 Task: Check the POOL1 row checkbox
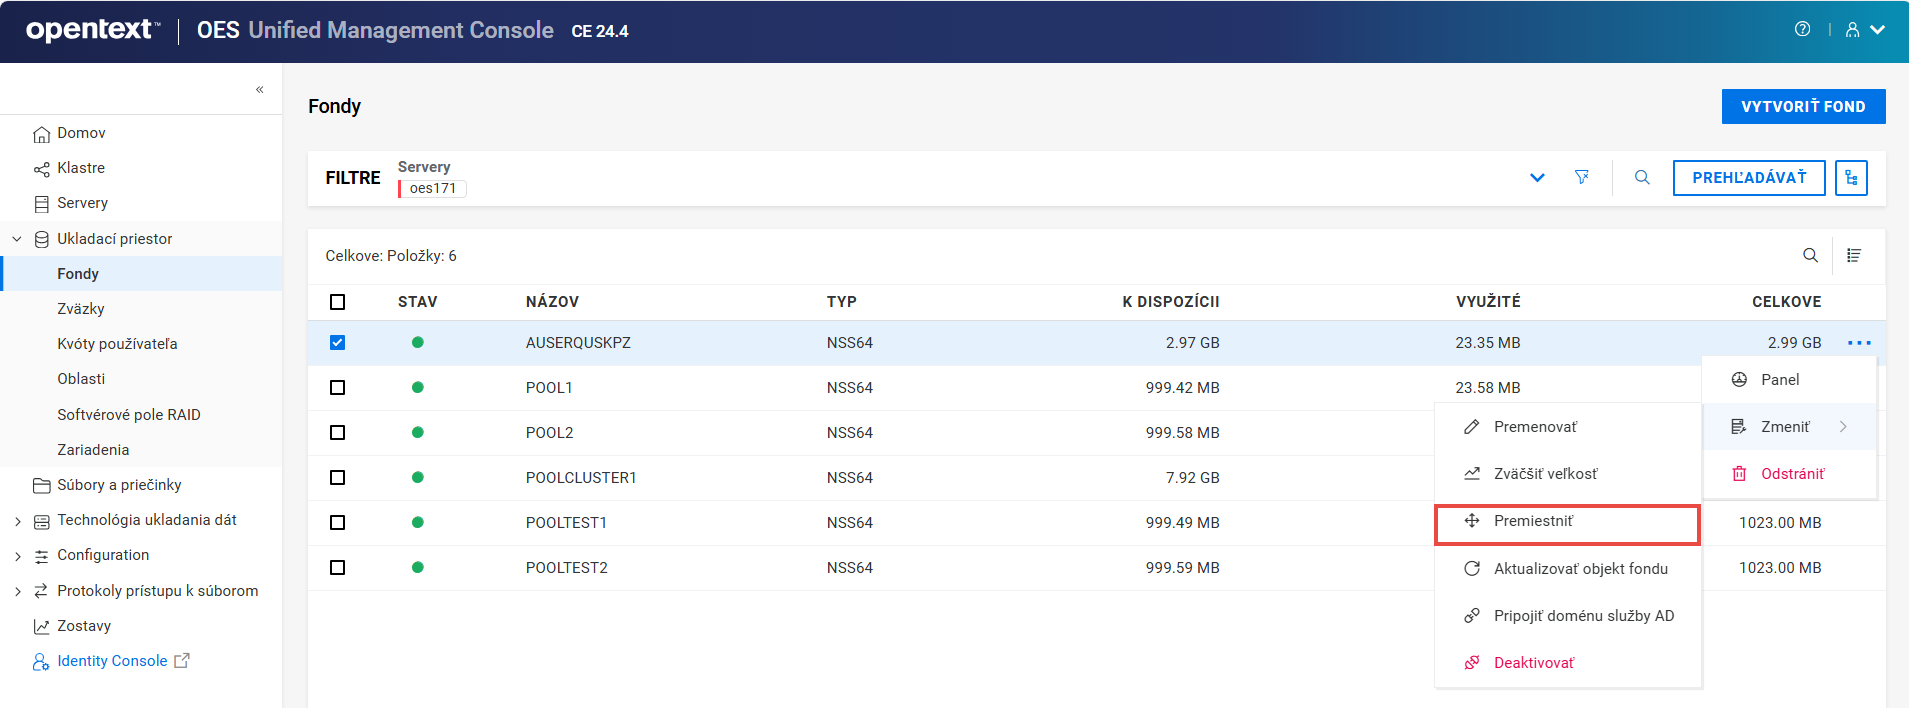coord(338,388)
